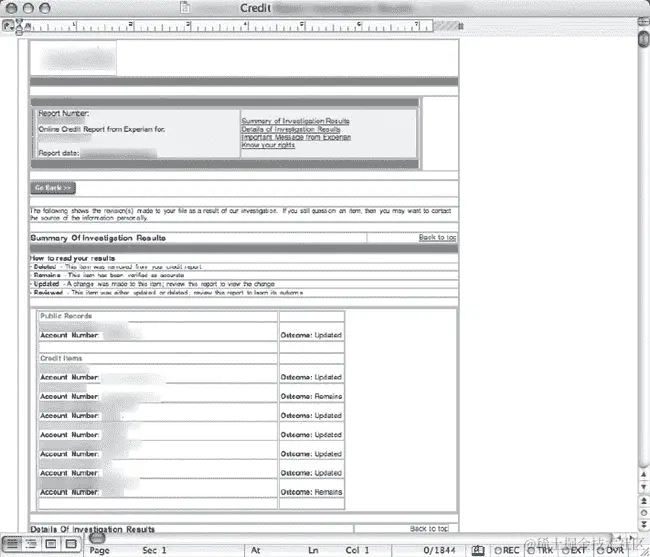Click the Select Browse Object circle button
Image resolution: width=650 pixels, height=557 pixels.
[x=643, y=513]
